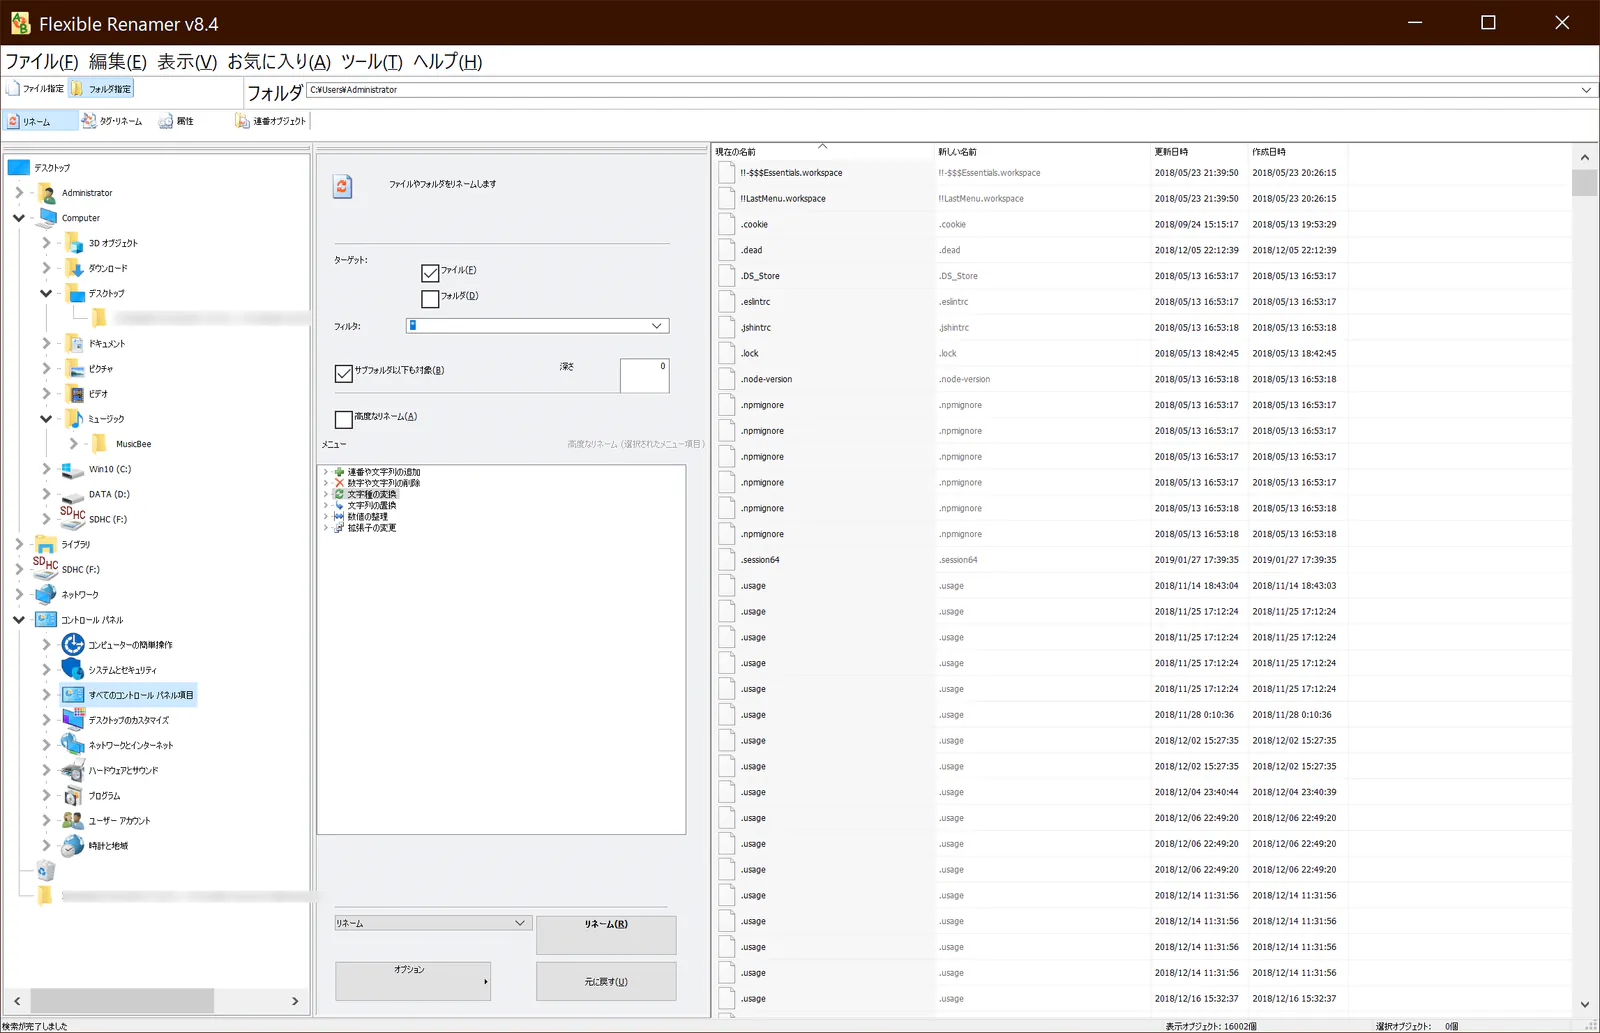Open the ツール(T) menu
Image resolution: width=1600 pixels, height=1033 pixels.
coord(372,62)
